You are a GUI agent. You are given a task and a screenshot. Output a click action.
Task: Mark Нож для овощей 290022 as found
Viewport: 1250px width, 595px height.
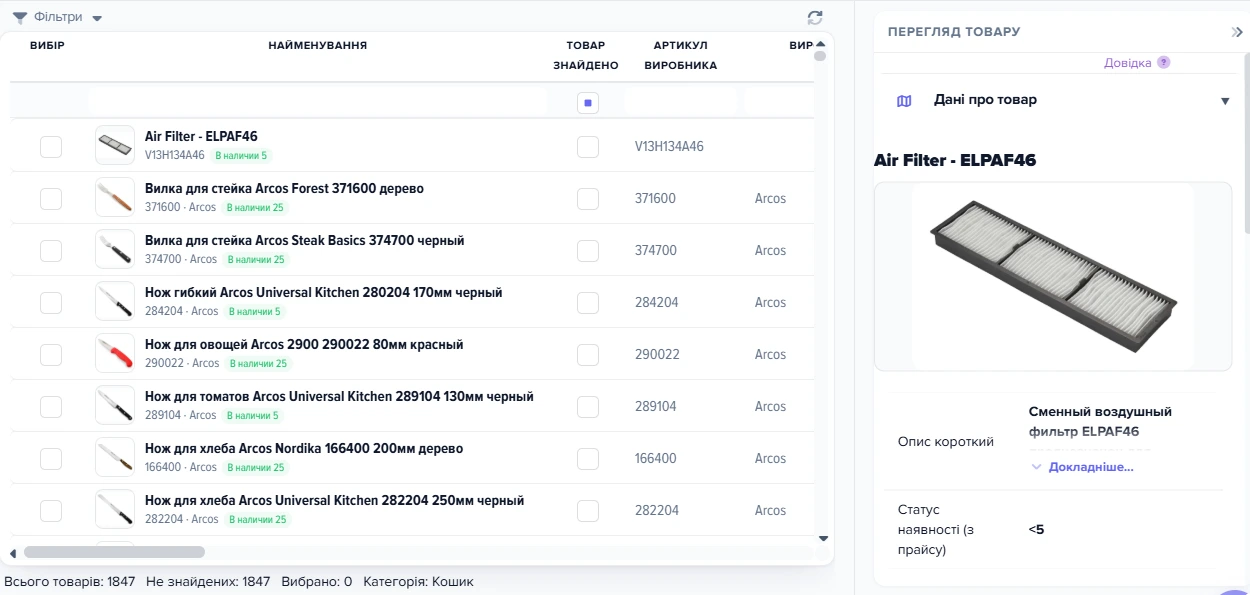tap(588, 355)
